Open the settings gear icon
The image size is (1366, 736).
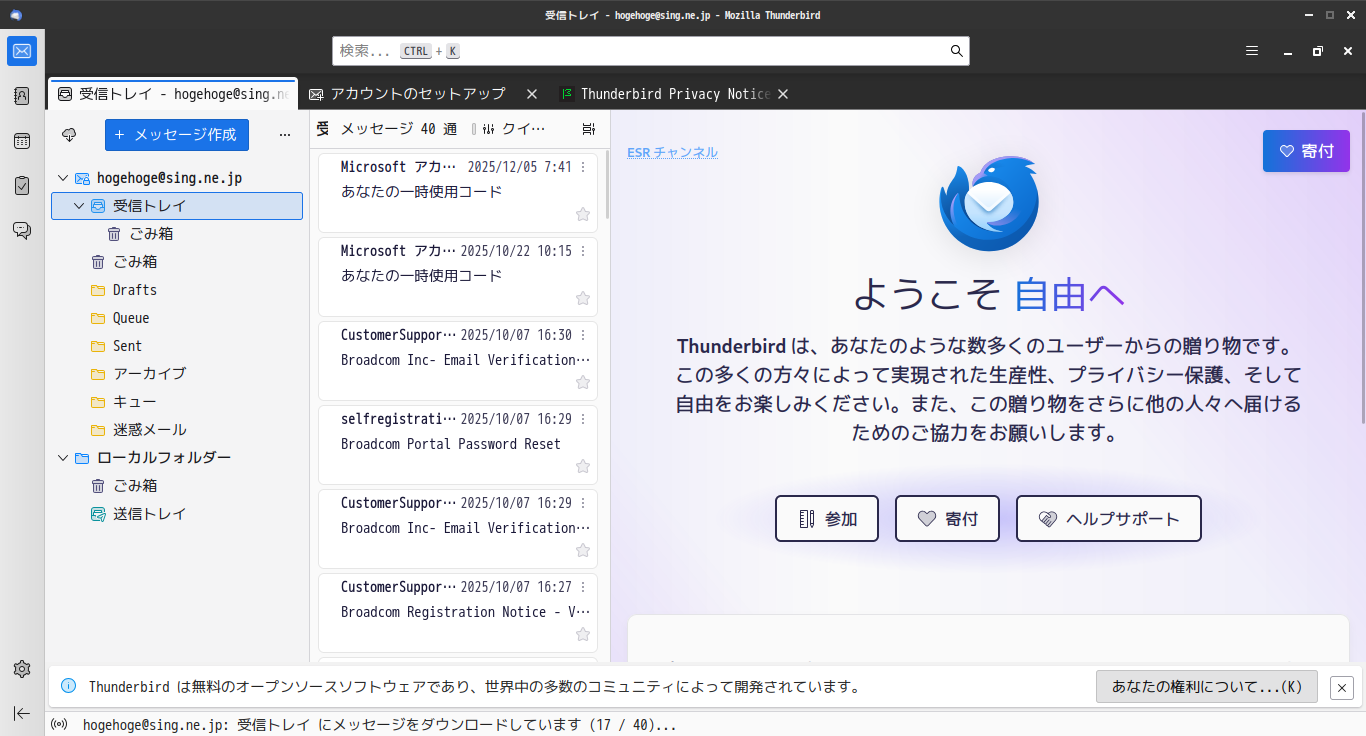click(22, 669)
